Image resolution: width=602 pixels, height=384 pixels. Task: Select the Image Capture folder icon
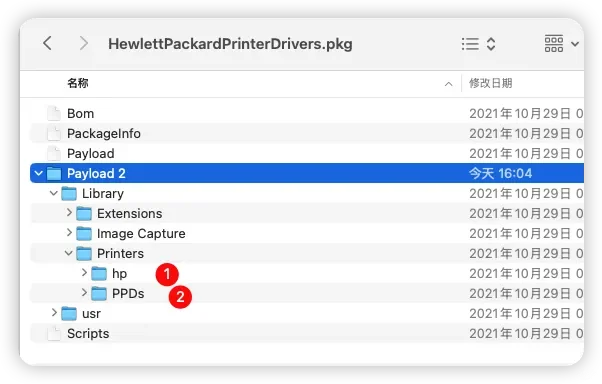point(84,233)
